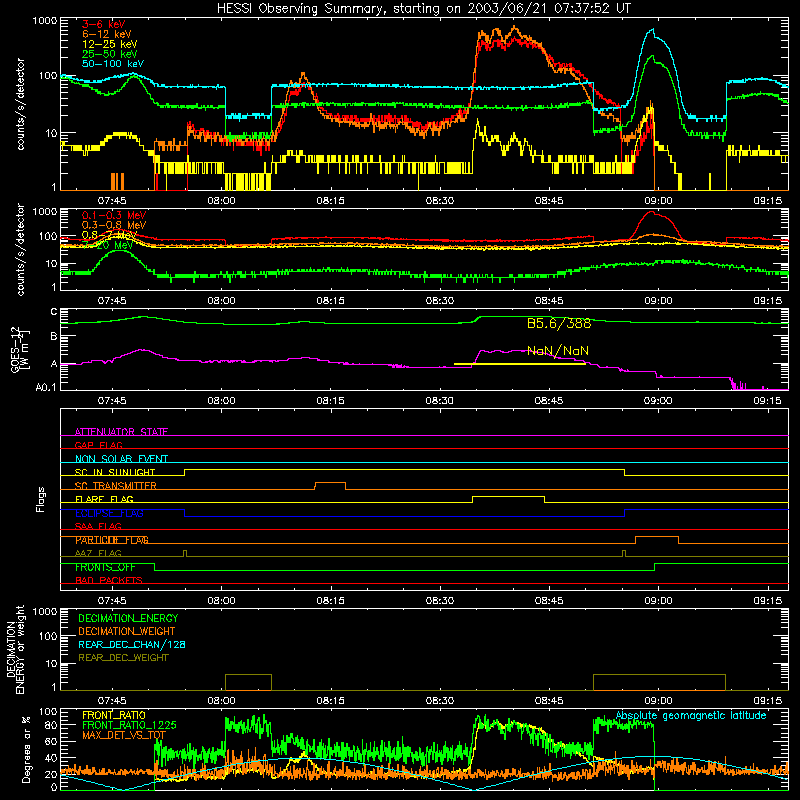Select the FLARE_FLAG label

tap(104, 499)
